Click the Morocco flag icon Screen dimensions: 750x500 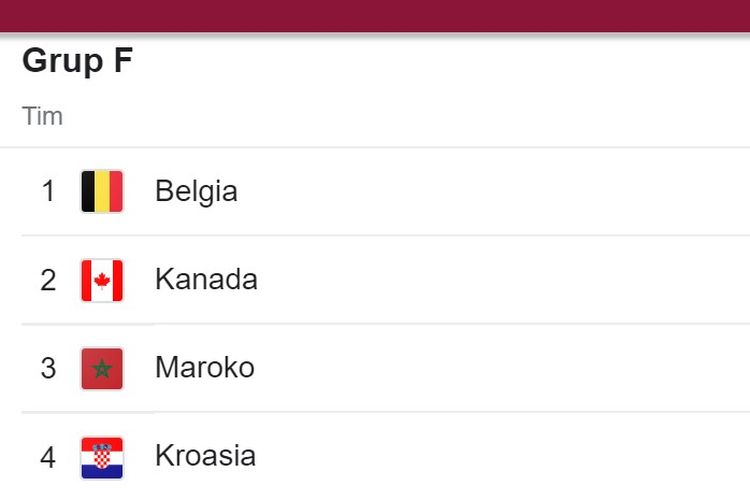coord(102,368)
